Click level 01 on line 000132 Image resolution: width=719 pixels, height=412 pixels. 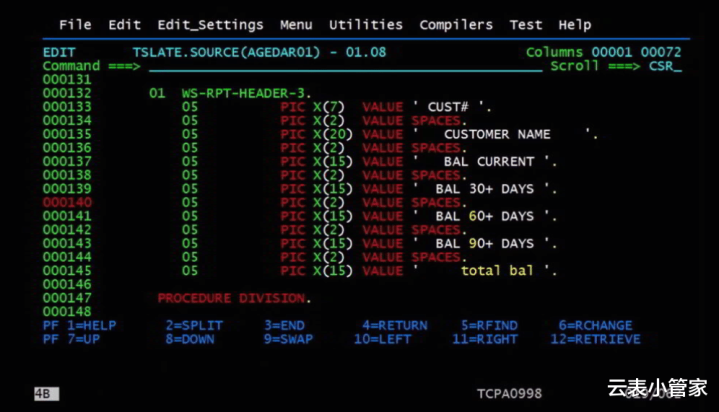click(157, 93)
